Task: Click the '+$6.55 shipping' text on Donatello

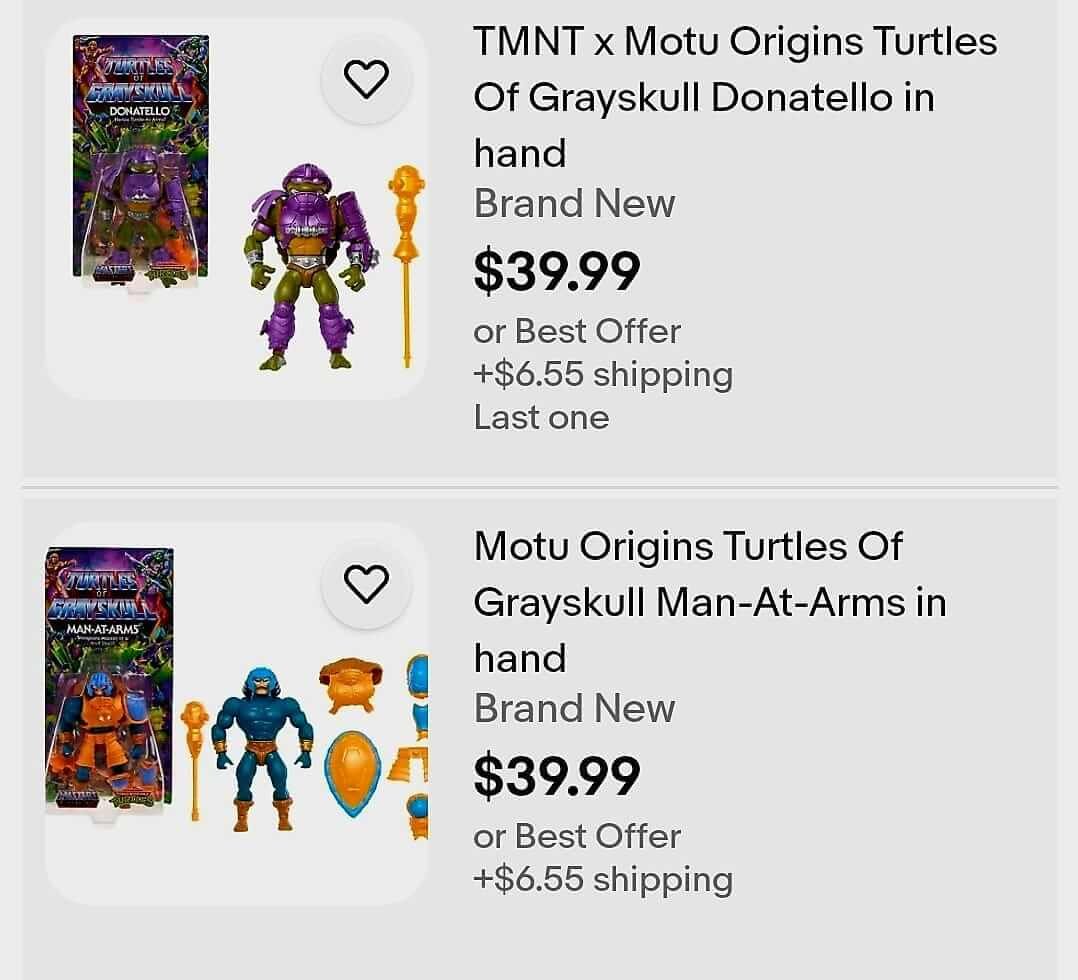Action: coord(602,374)
